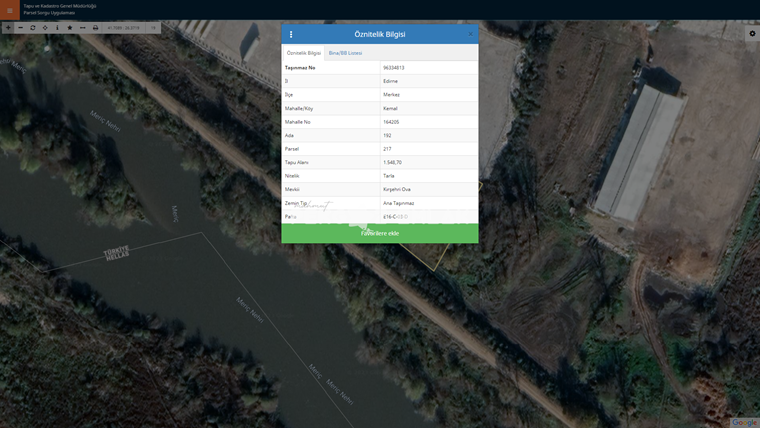Click the Nitelik label
Viewport: 760px width, 428px height.
pyautogui.click(x=292, y=176)
